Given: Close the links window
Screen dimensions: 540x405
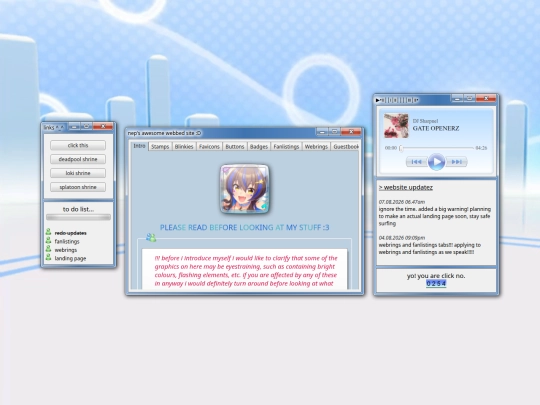Looking at the screenshot, I should (103, 127).
